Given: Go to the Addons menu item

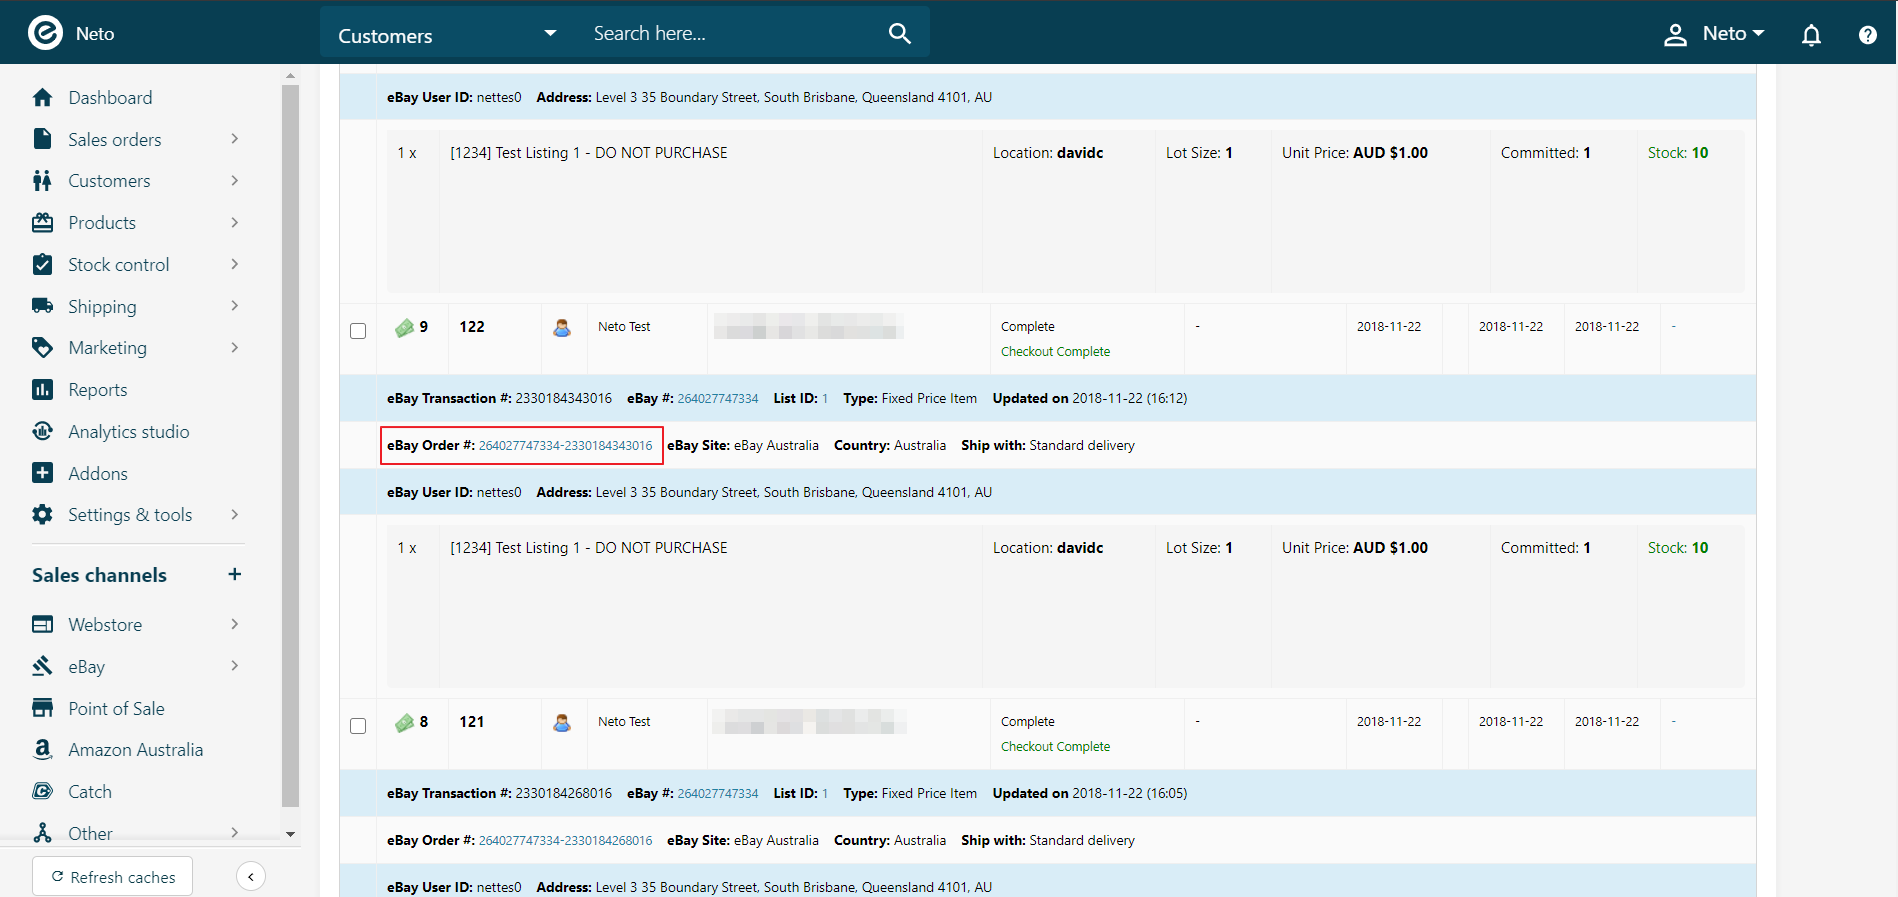Looking at the screenshot, I should pos(97,474).
